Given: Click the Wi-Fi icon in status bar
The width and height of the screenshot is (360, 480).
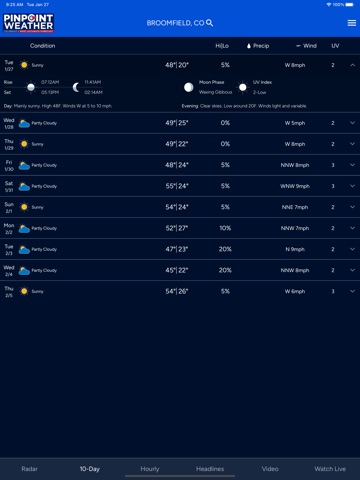Looking at the screenshot, I should (x=329, y=5).
